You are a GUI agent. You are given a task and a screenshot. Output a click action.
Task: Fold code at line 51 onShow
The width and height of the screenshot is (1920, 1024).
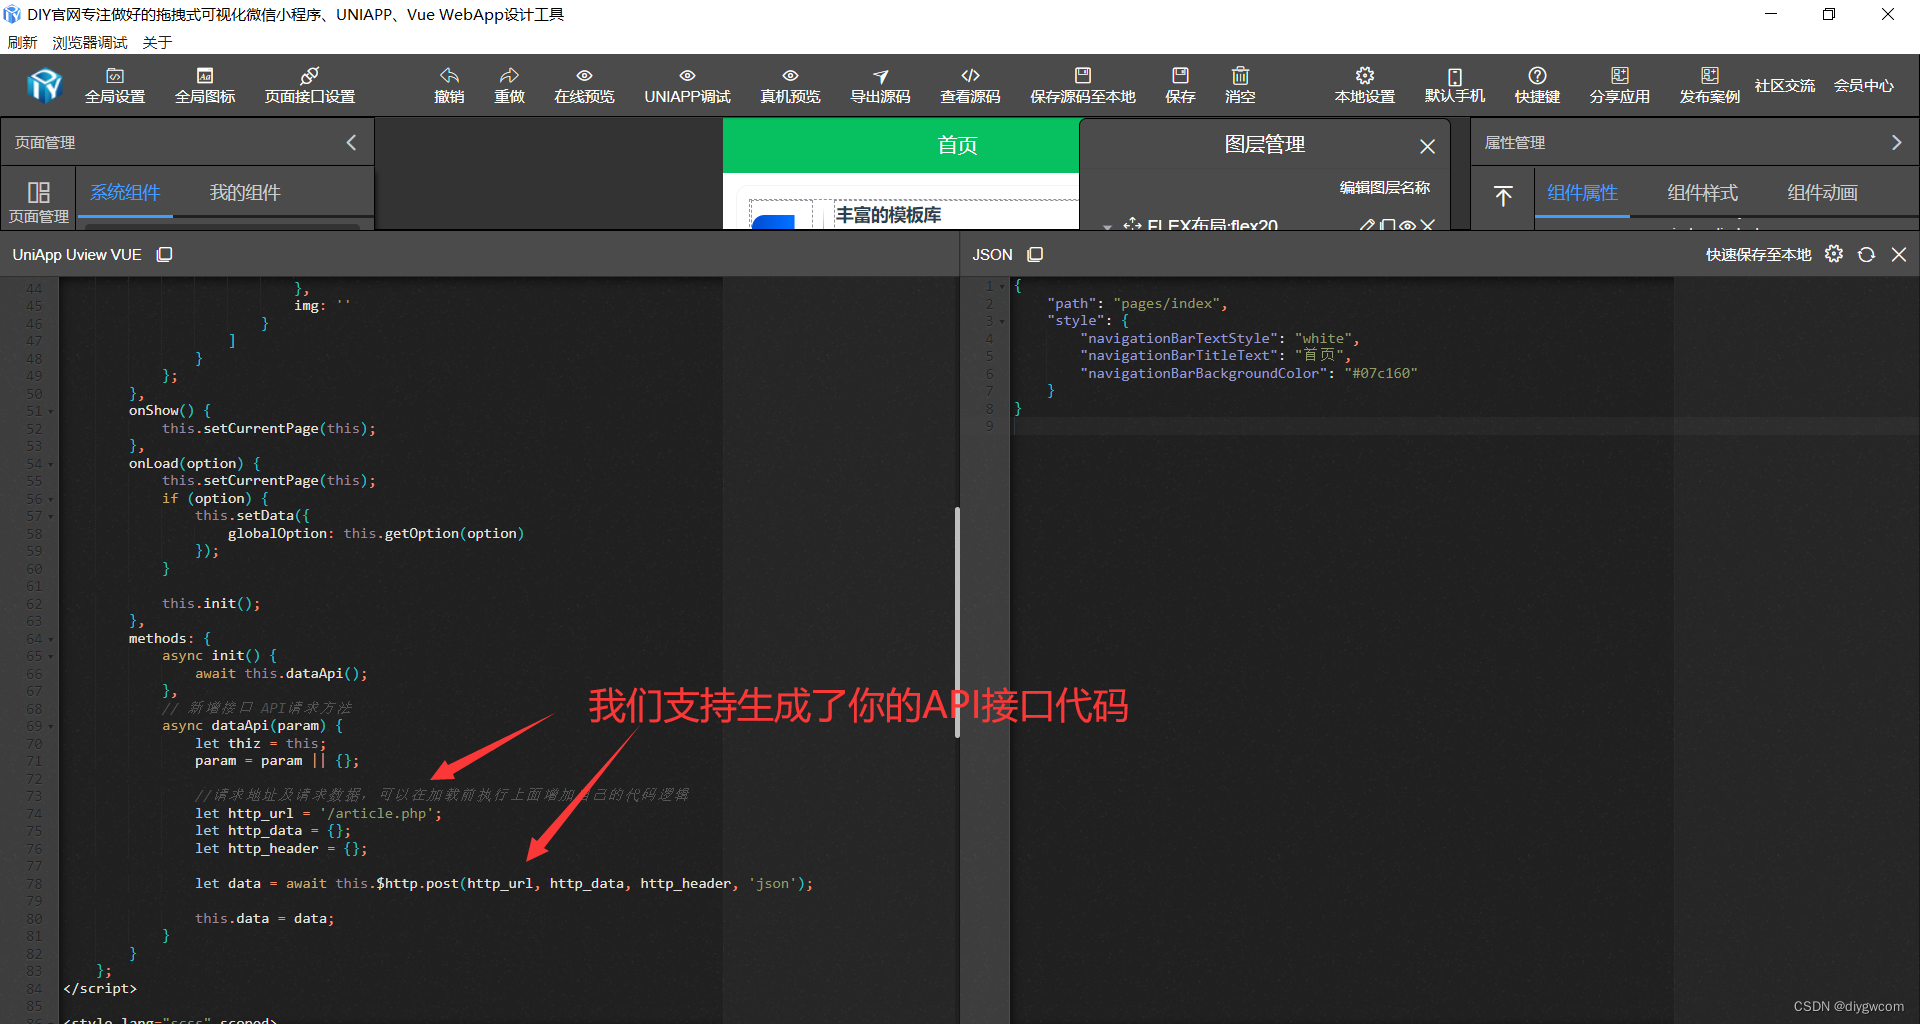click(51, 411)
